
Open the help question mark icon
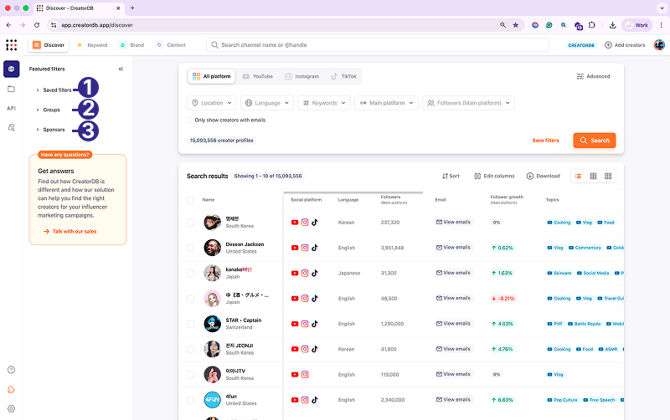tap(11, 370)
